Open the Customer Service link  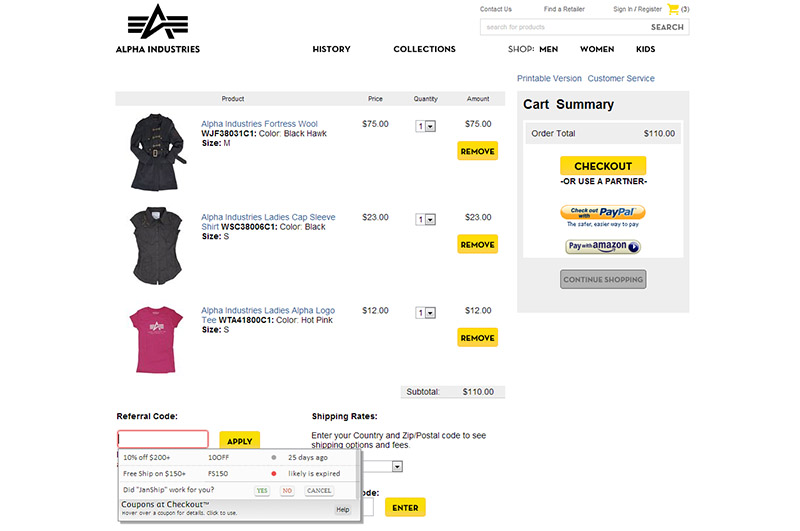pyautogui.click(x=621, y=79)
